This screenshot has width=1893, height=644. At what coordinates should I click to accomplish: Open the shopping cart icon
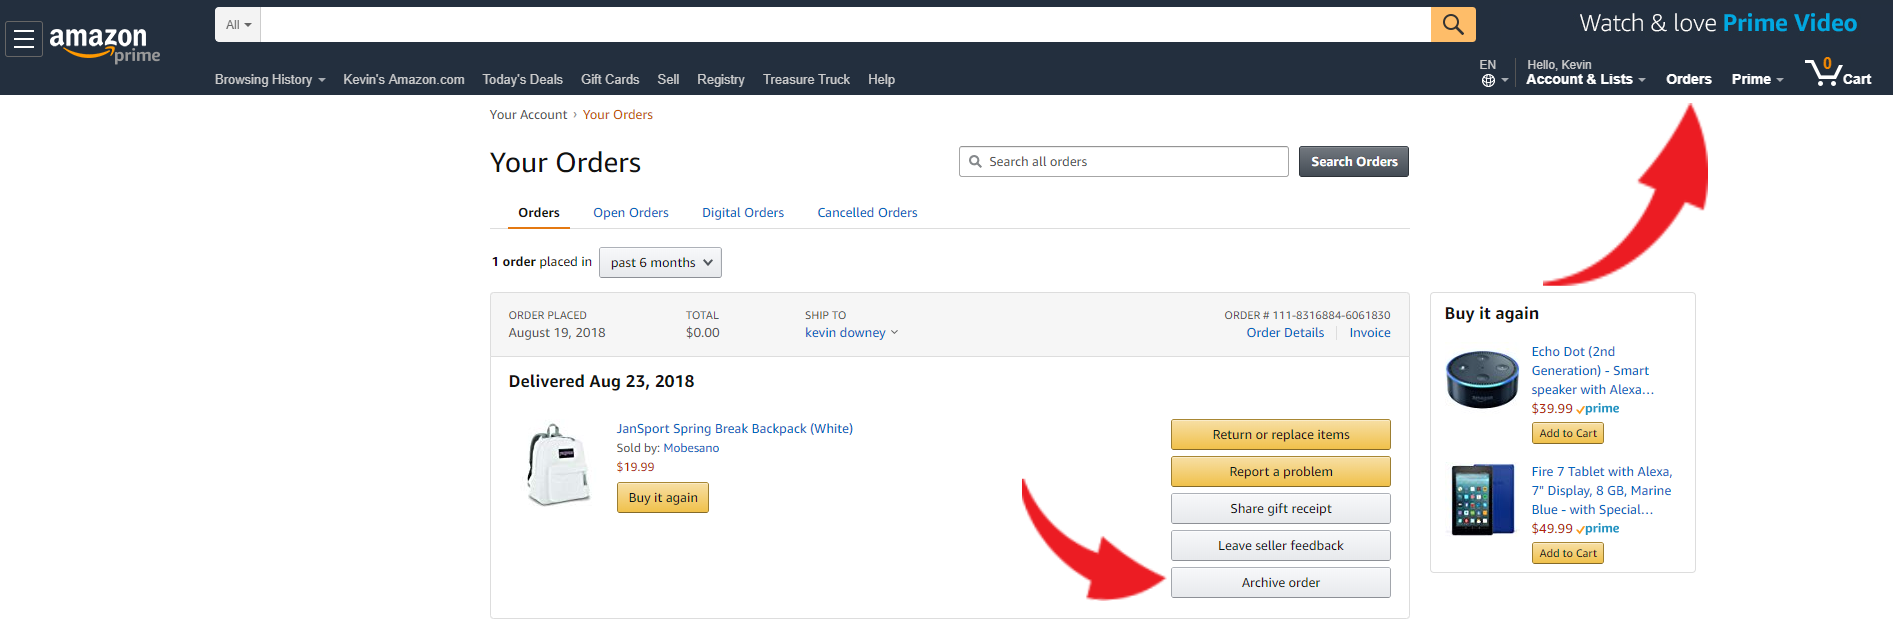(x=1838, y=72)
